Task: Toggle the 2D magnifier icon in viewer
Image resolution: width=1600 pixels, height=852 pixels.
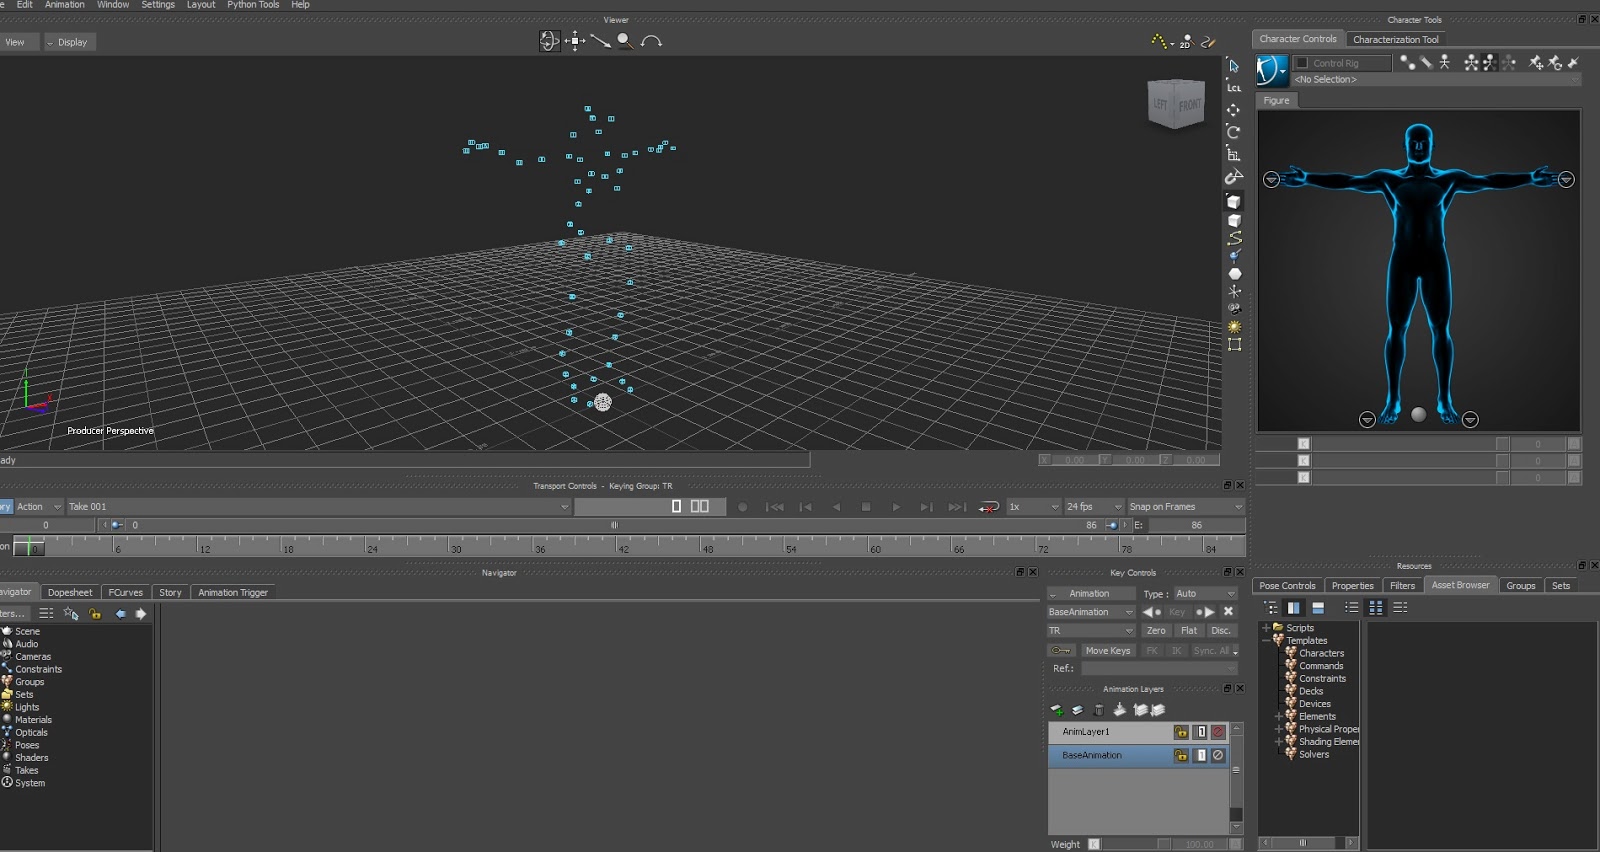Action: tap(1185, 41)
